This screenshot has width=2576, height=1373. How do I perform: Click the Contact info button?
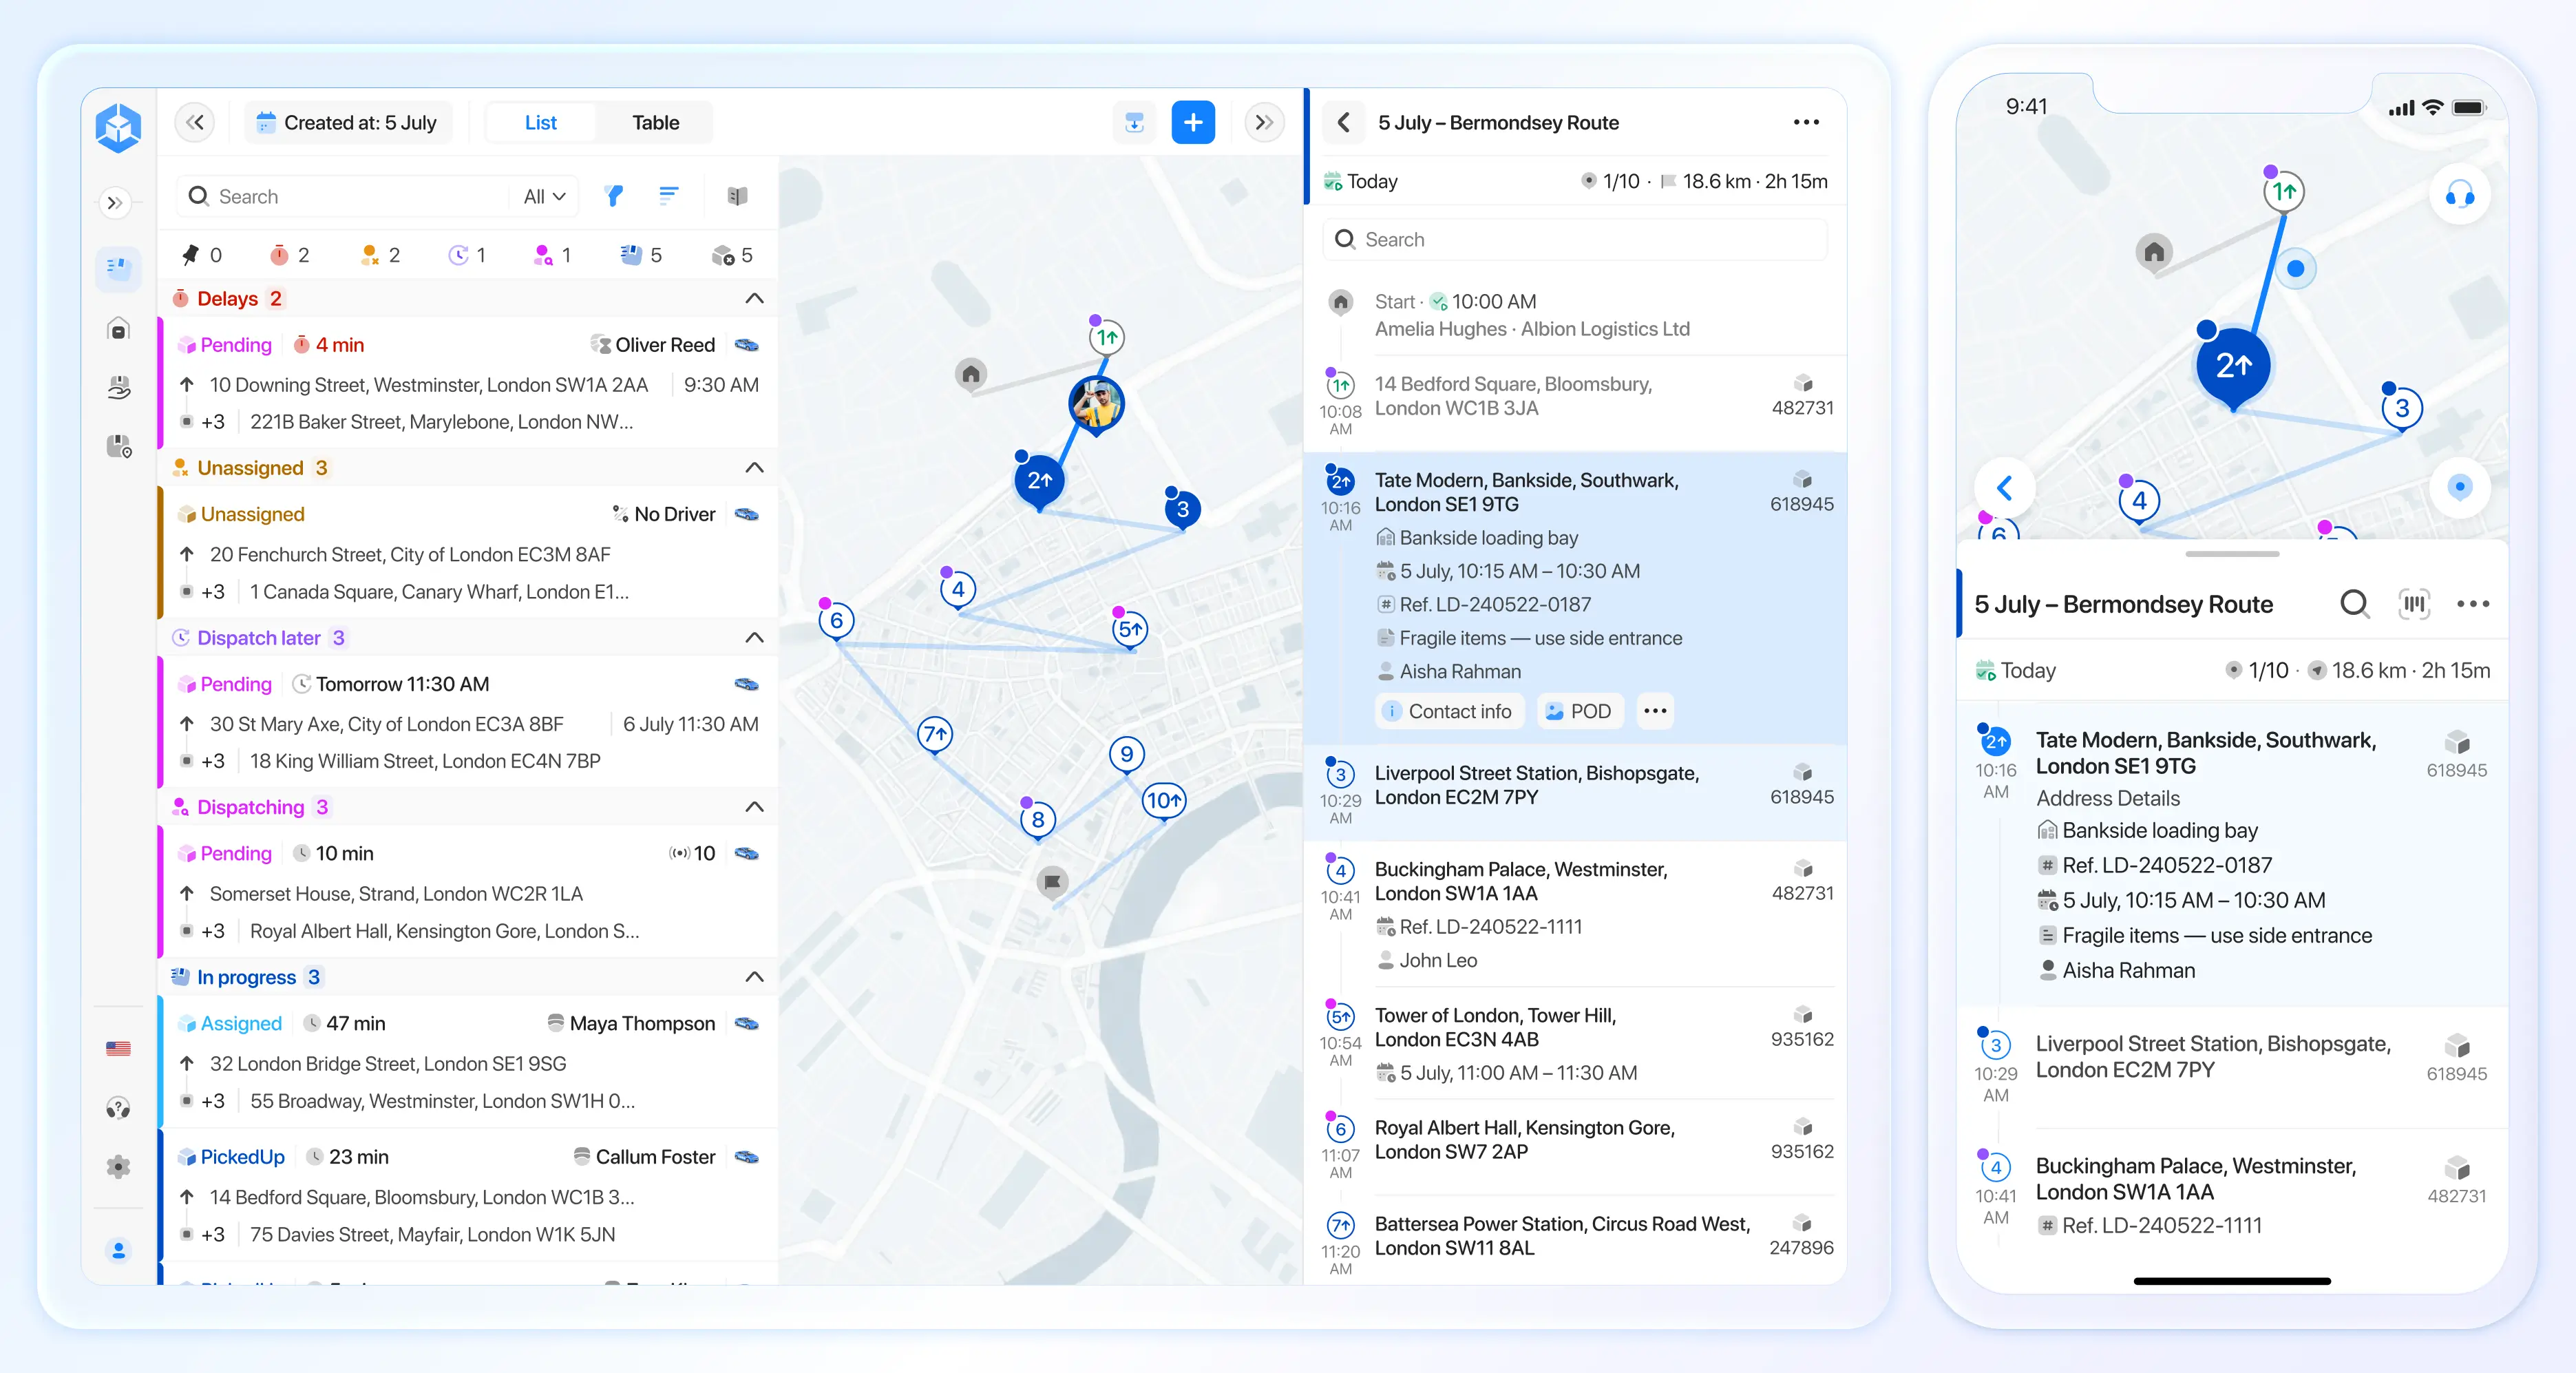(1448, 711)
